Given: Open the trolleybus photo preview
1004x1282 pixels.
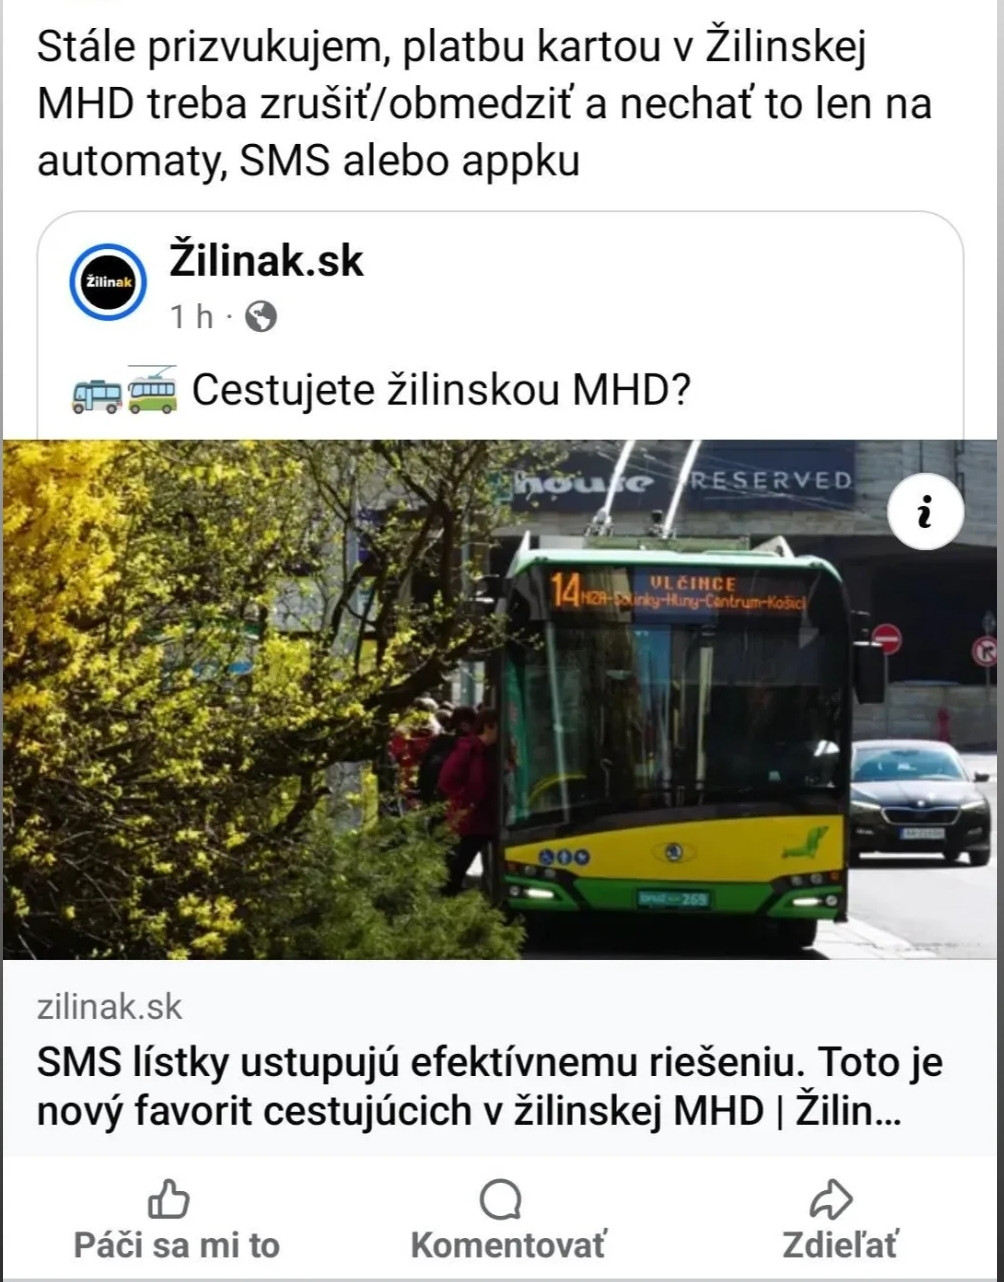Looking at the screenshot, I should pos(502,699).
